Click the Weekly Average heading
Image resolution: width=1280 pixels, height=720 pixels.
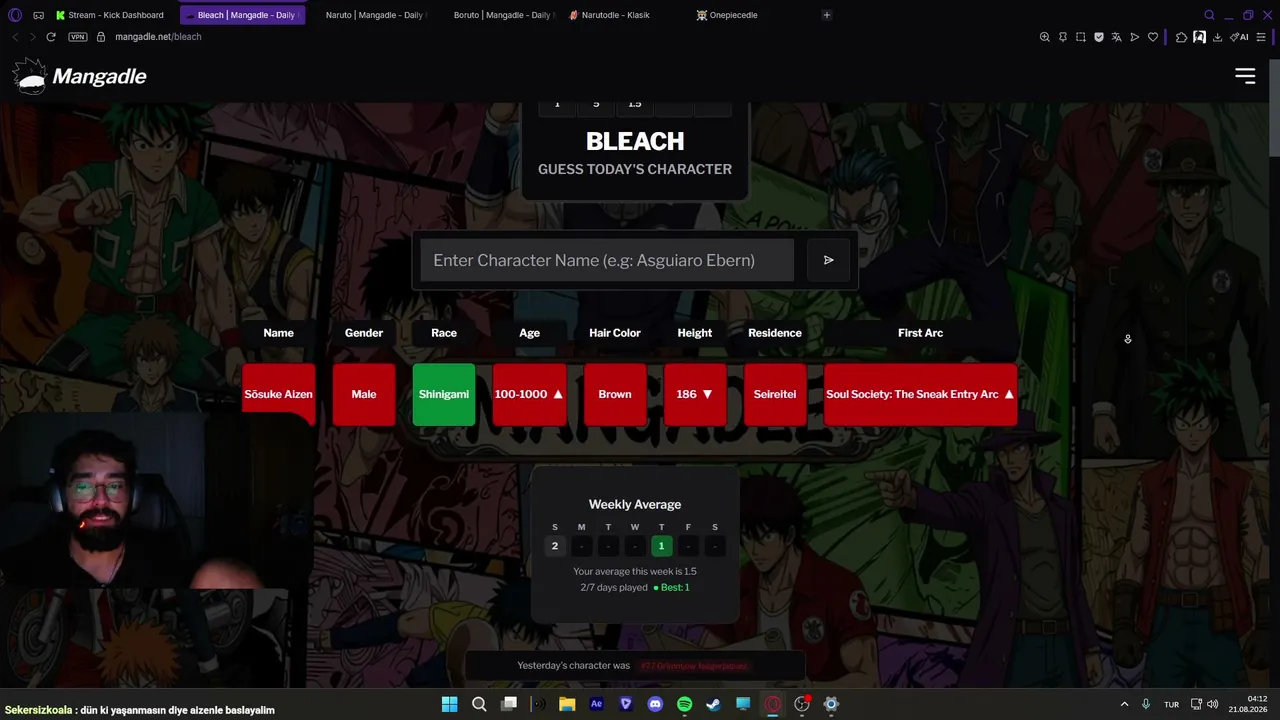[x=635, y=505]
